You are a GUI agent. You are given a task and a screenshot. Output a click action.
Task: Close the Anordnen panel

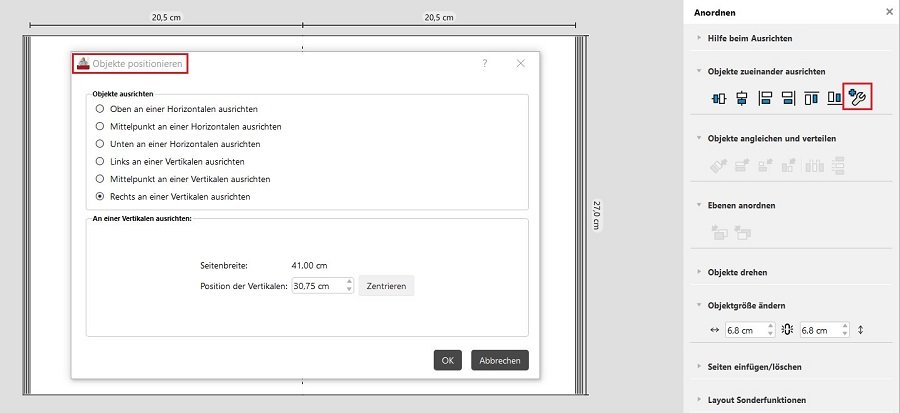tap(890, 12)
